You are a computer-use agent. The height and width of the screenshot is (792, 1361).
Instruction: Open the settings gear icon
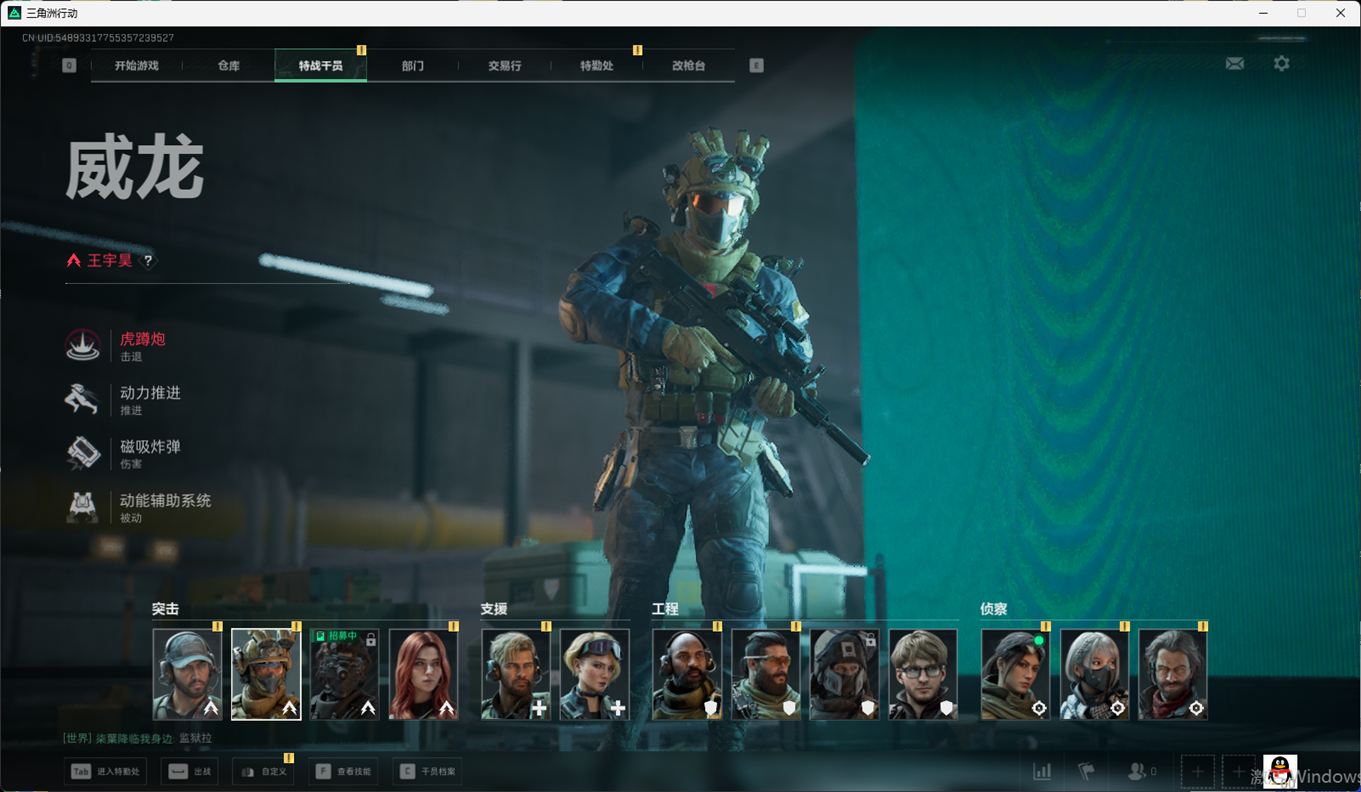coord(1281,63)
